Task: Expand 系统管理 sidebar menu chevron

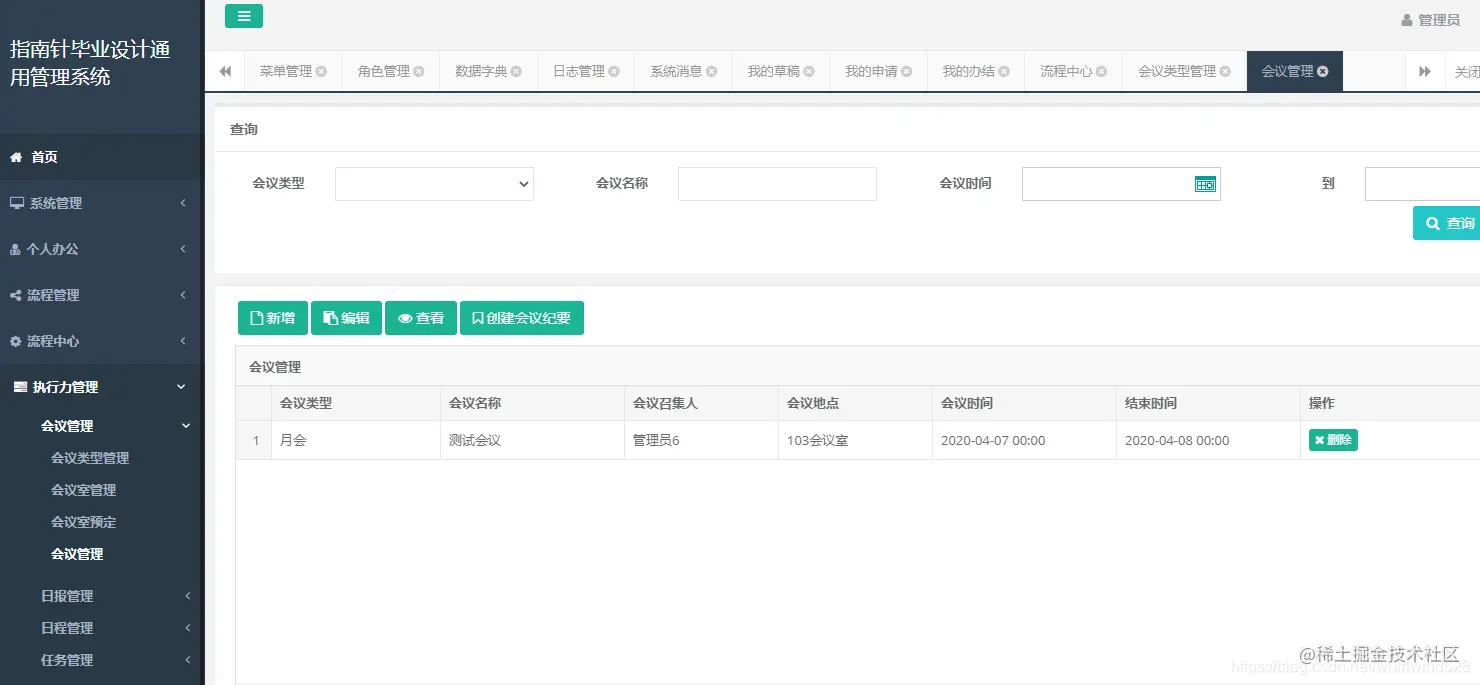Action: pos(183,203)
